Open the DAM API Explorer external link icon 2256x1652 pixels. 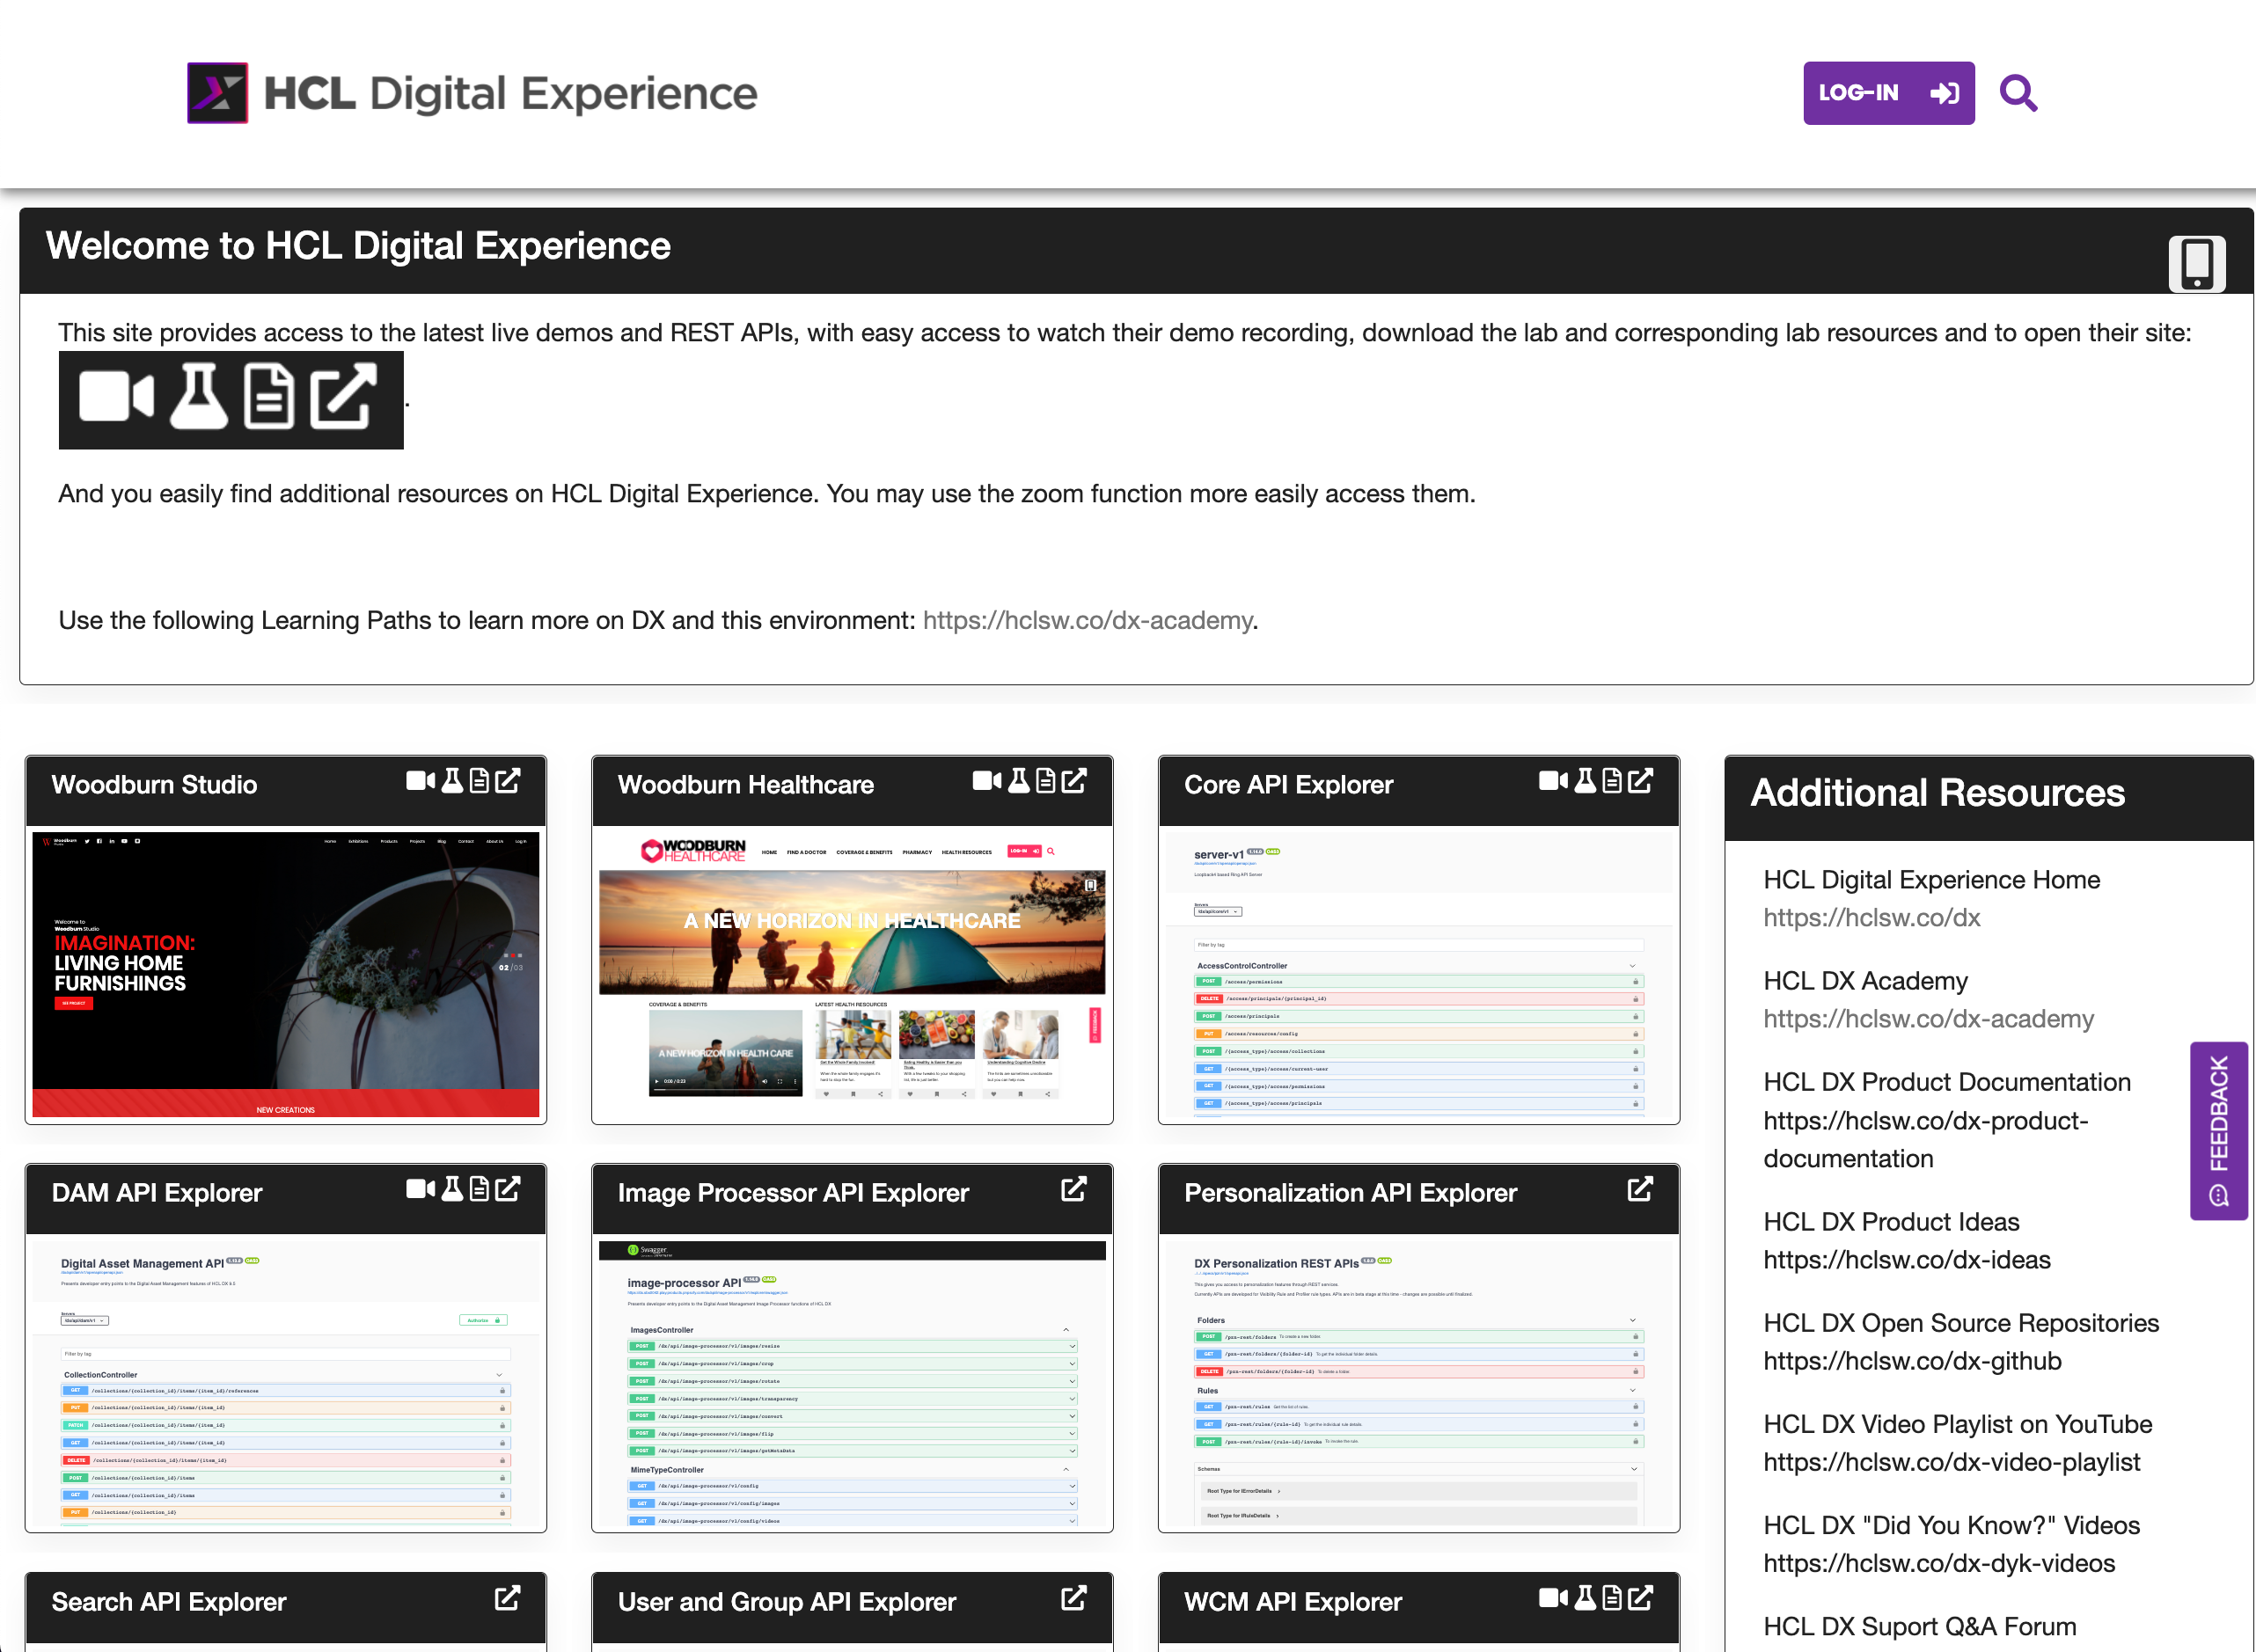508,1189
